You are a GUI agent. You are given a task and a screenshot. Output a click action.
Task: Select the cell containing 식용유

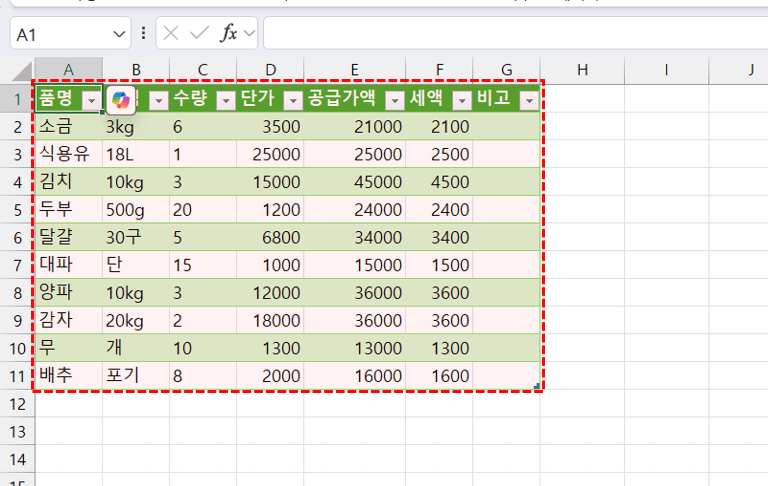(68, 154)
